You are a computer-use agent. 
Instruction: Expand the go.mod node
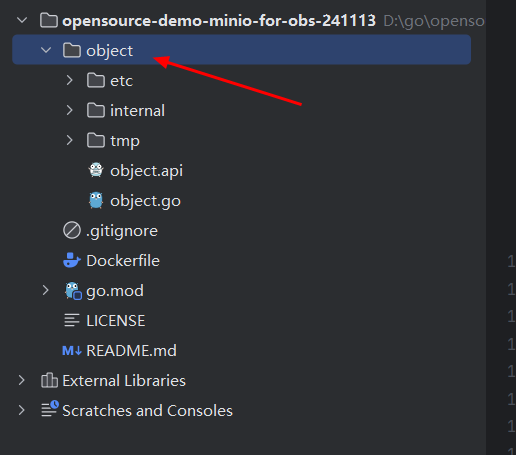click(x=45, y=290)
